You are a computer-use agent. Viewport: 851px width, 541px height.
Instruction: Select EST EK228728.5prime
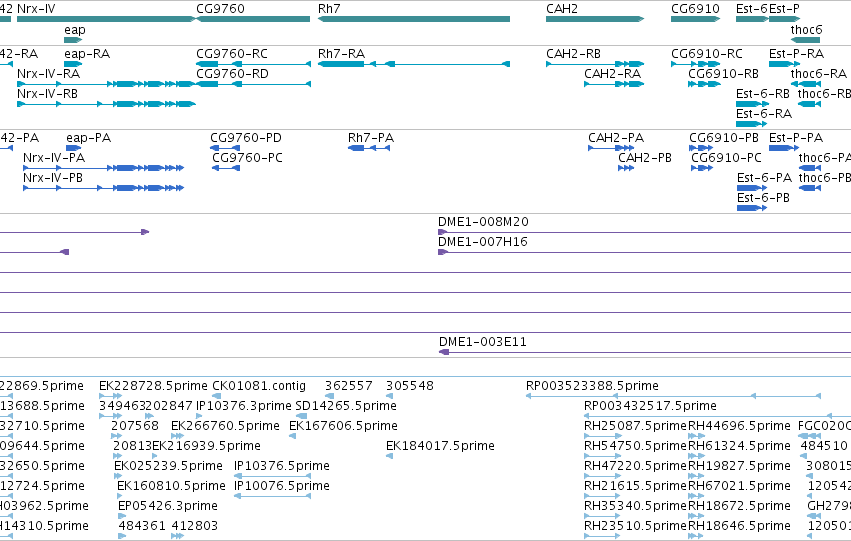click(x=111, y=396)
